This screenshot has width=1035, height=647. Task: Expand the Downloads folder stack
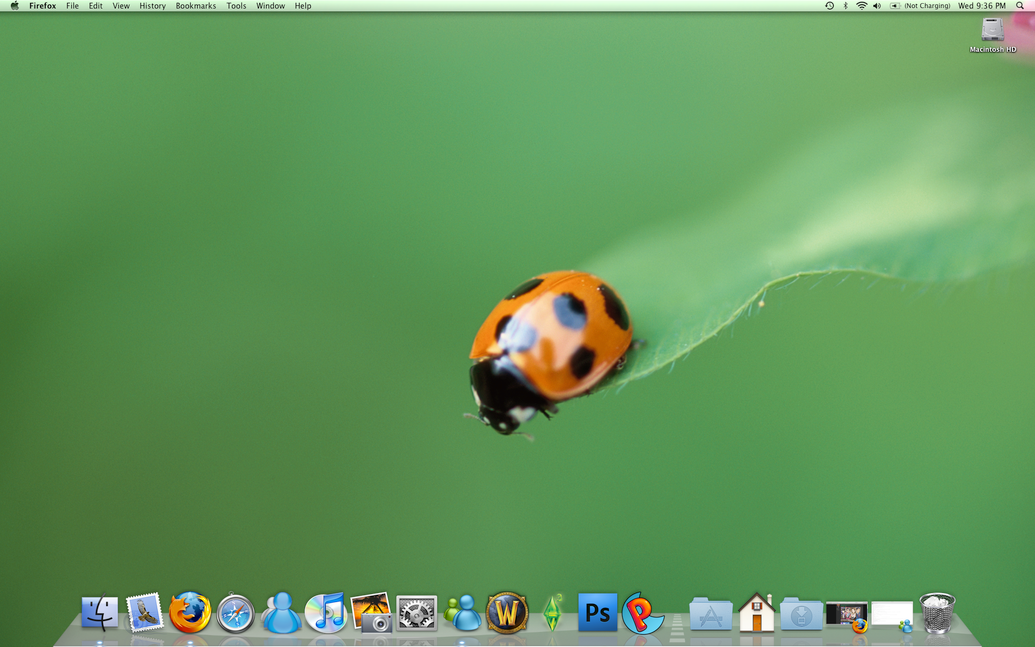[x=801, y=614]
